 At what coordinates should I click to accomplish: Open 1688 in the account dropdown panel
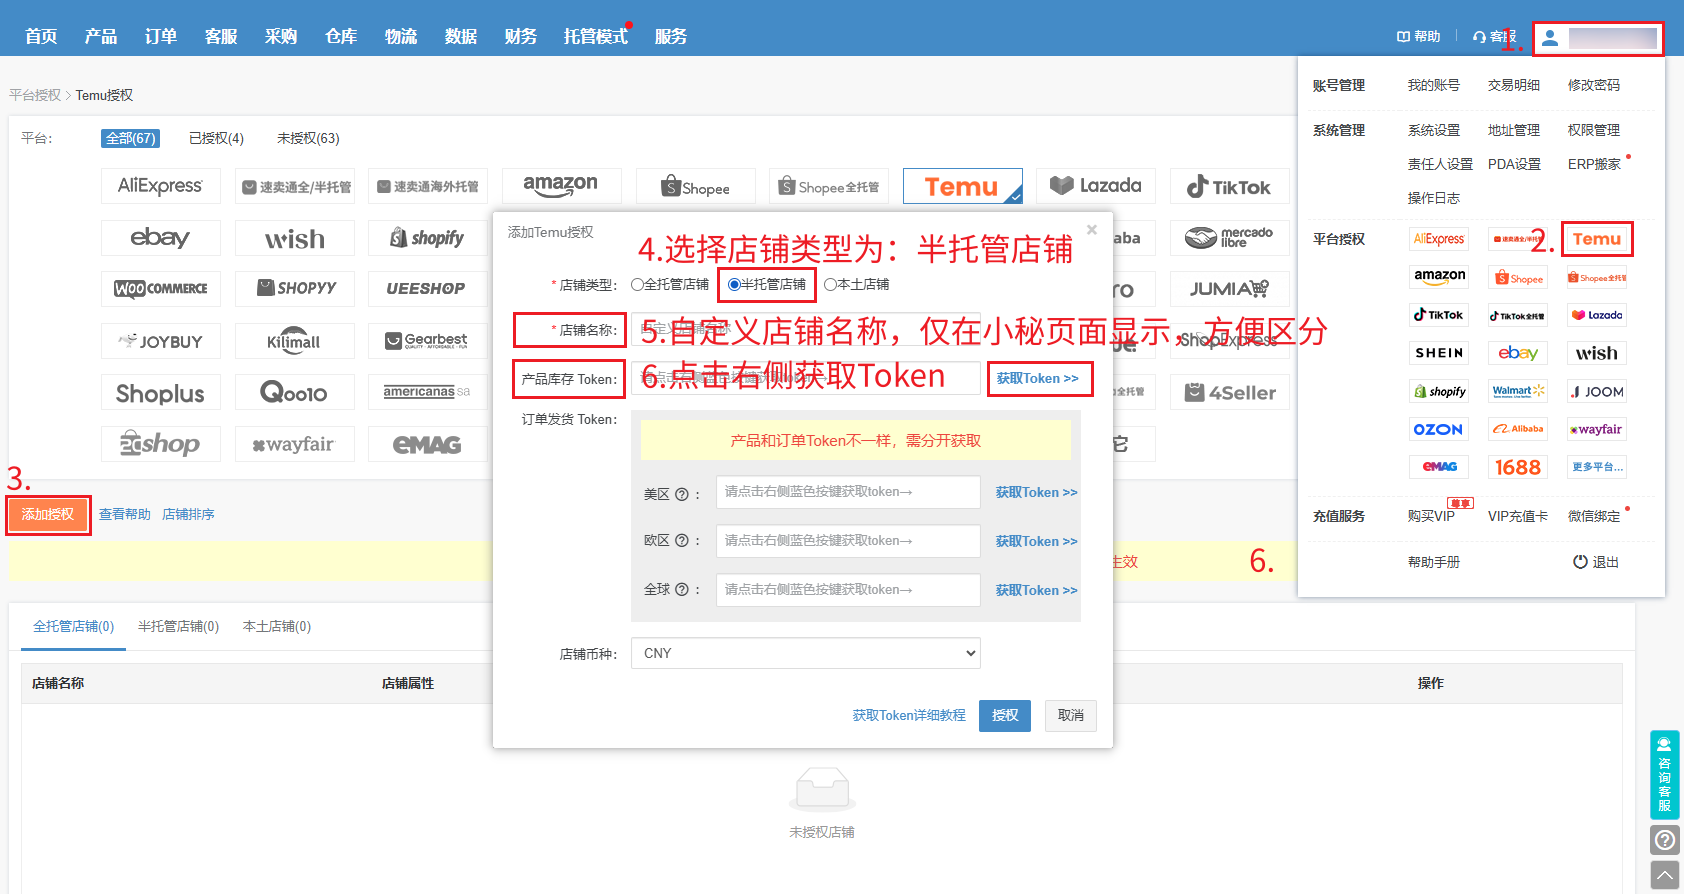point(1518,467)
